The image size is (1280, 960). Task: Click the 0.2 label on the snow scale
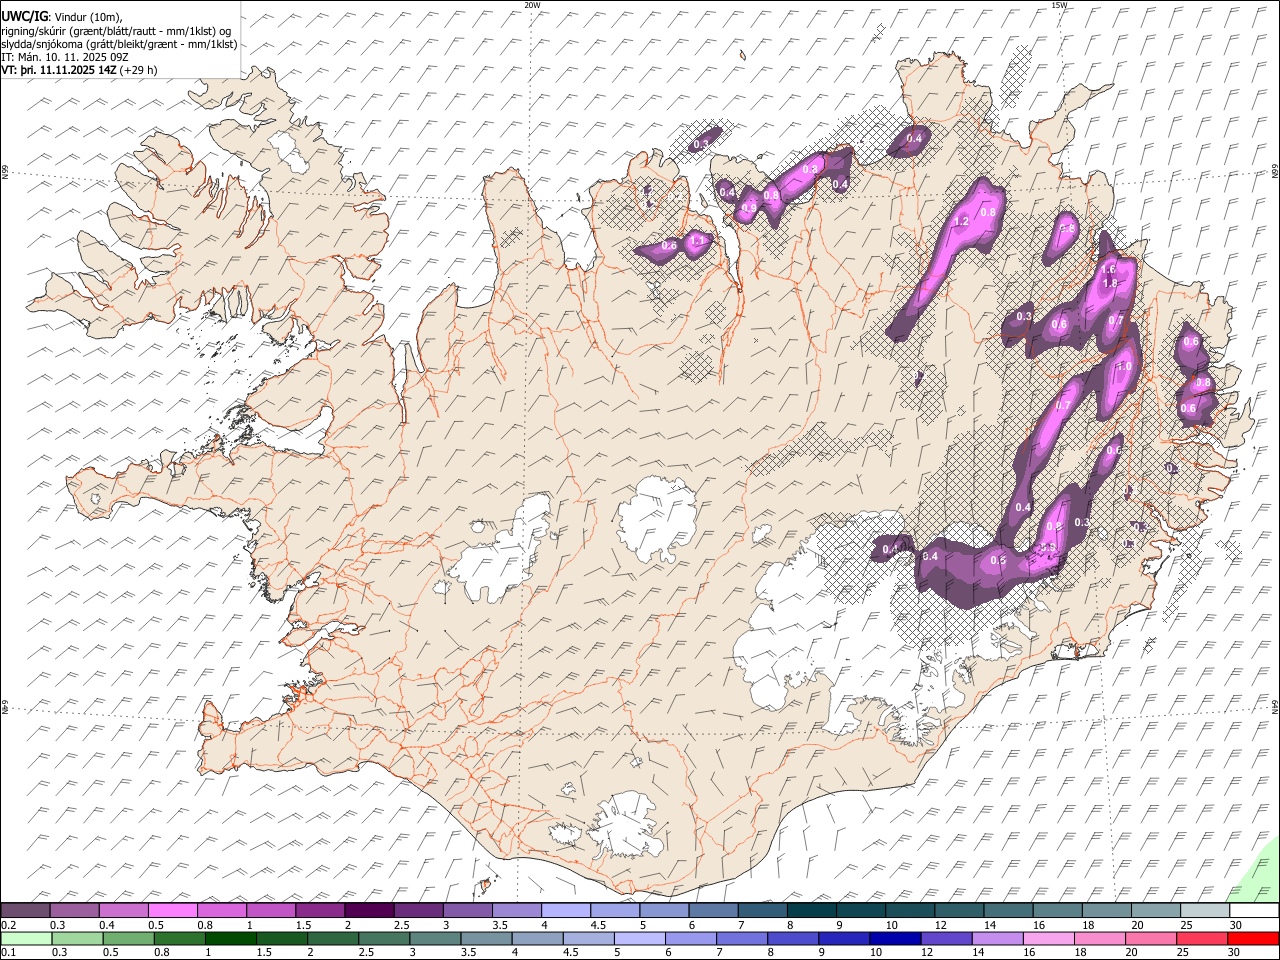pyautogui.click(x=8, y=924)
